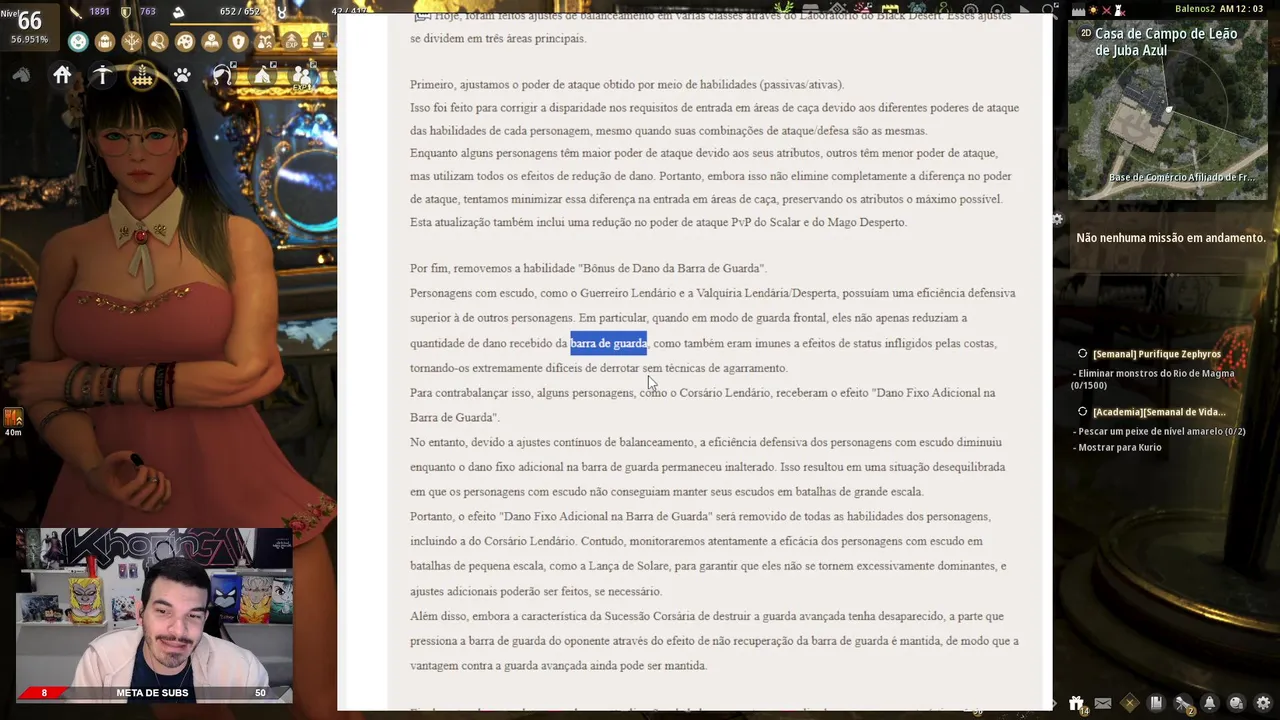
Task: Click the person reading book buff icon
Action: 211,42
